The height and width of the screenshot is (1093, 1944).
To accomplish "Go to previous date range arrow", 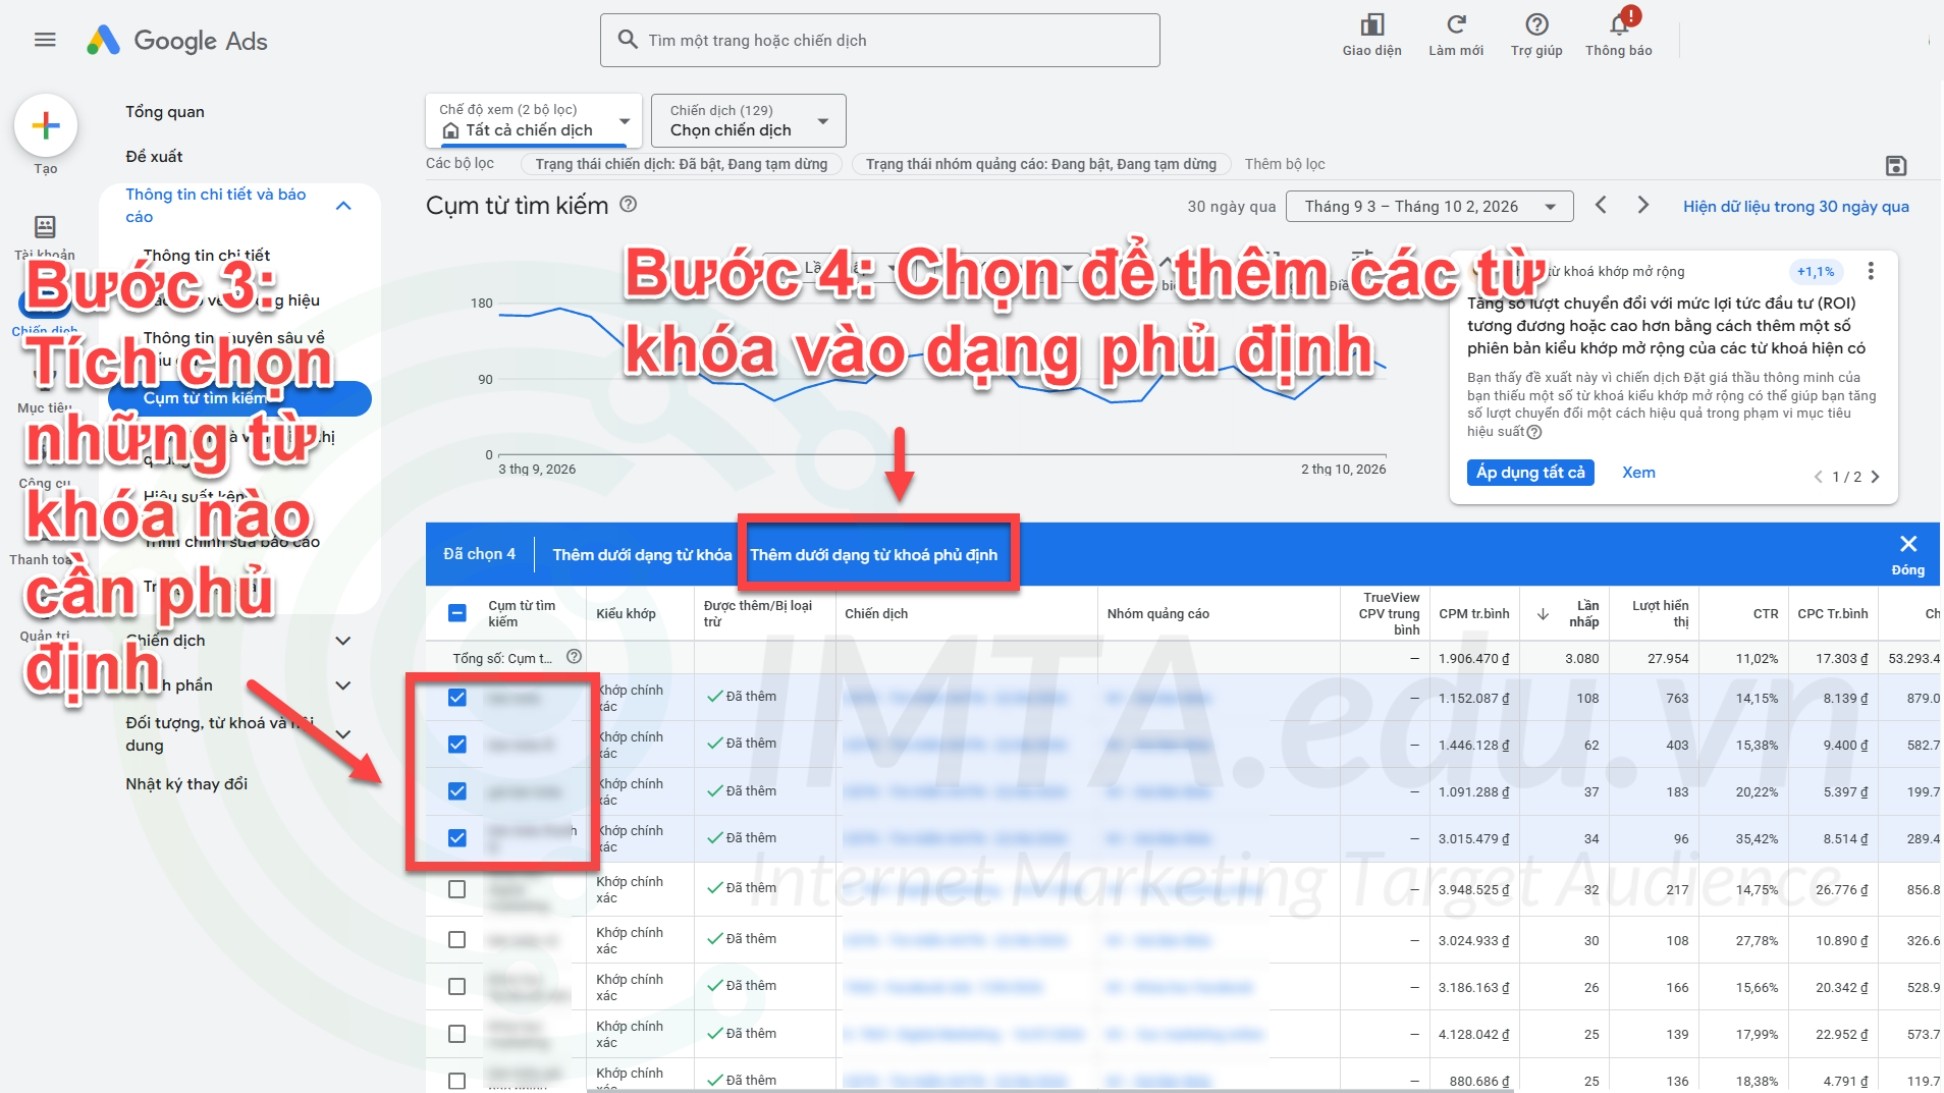I will pos(1601,205).
